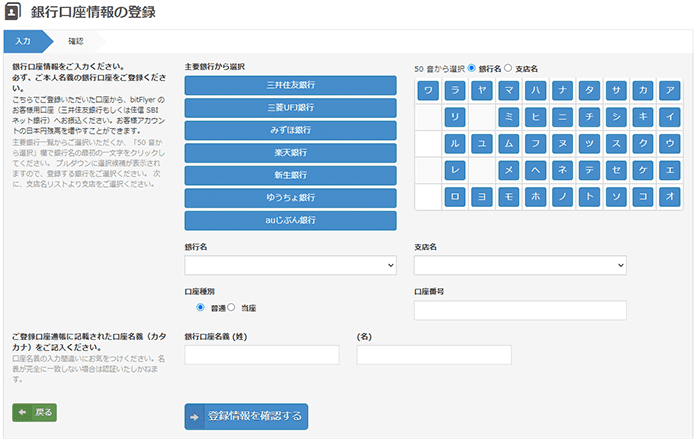Click the セ kana button
The height and width of the screenshot is (439, 697).
(x=616, y=170)
